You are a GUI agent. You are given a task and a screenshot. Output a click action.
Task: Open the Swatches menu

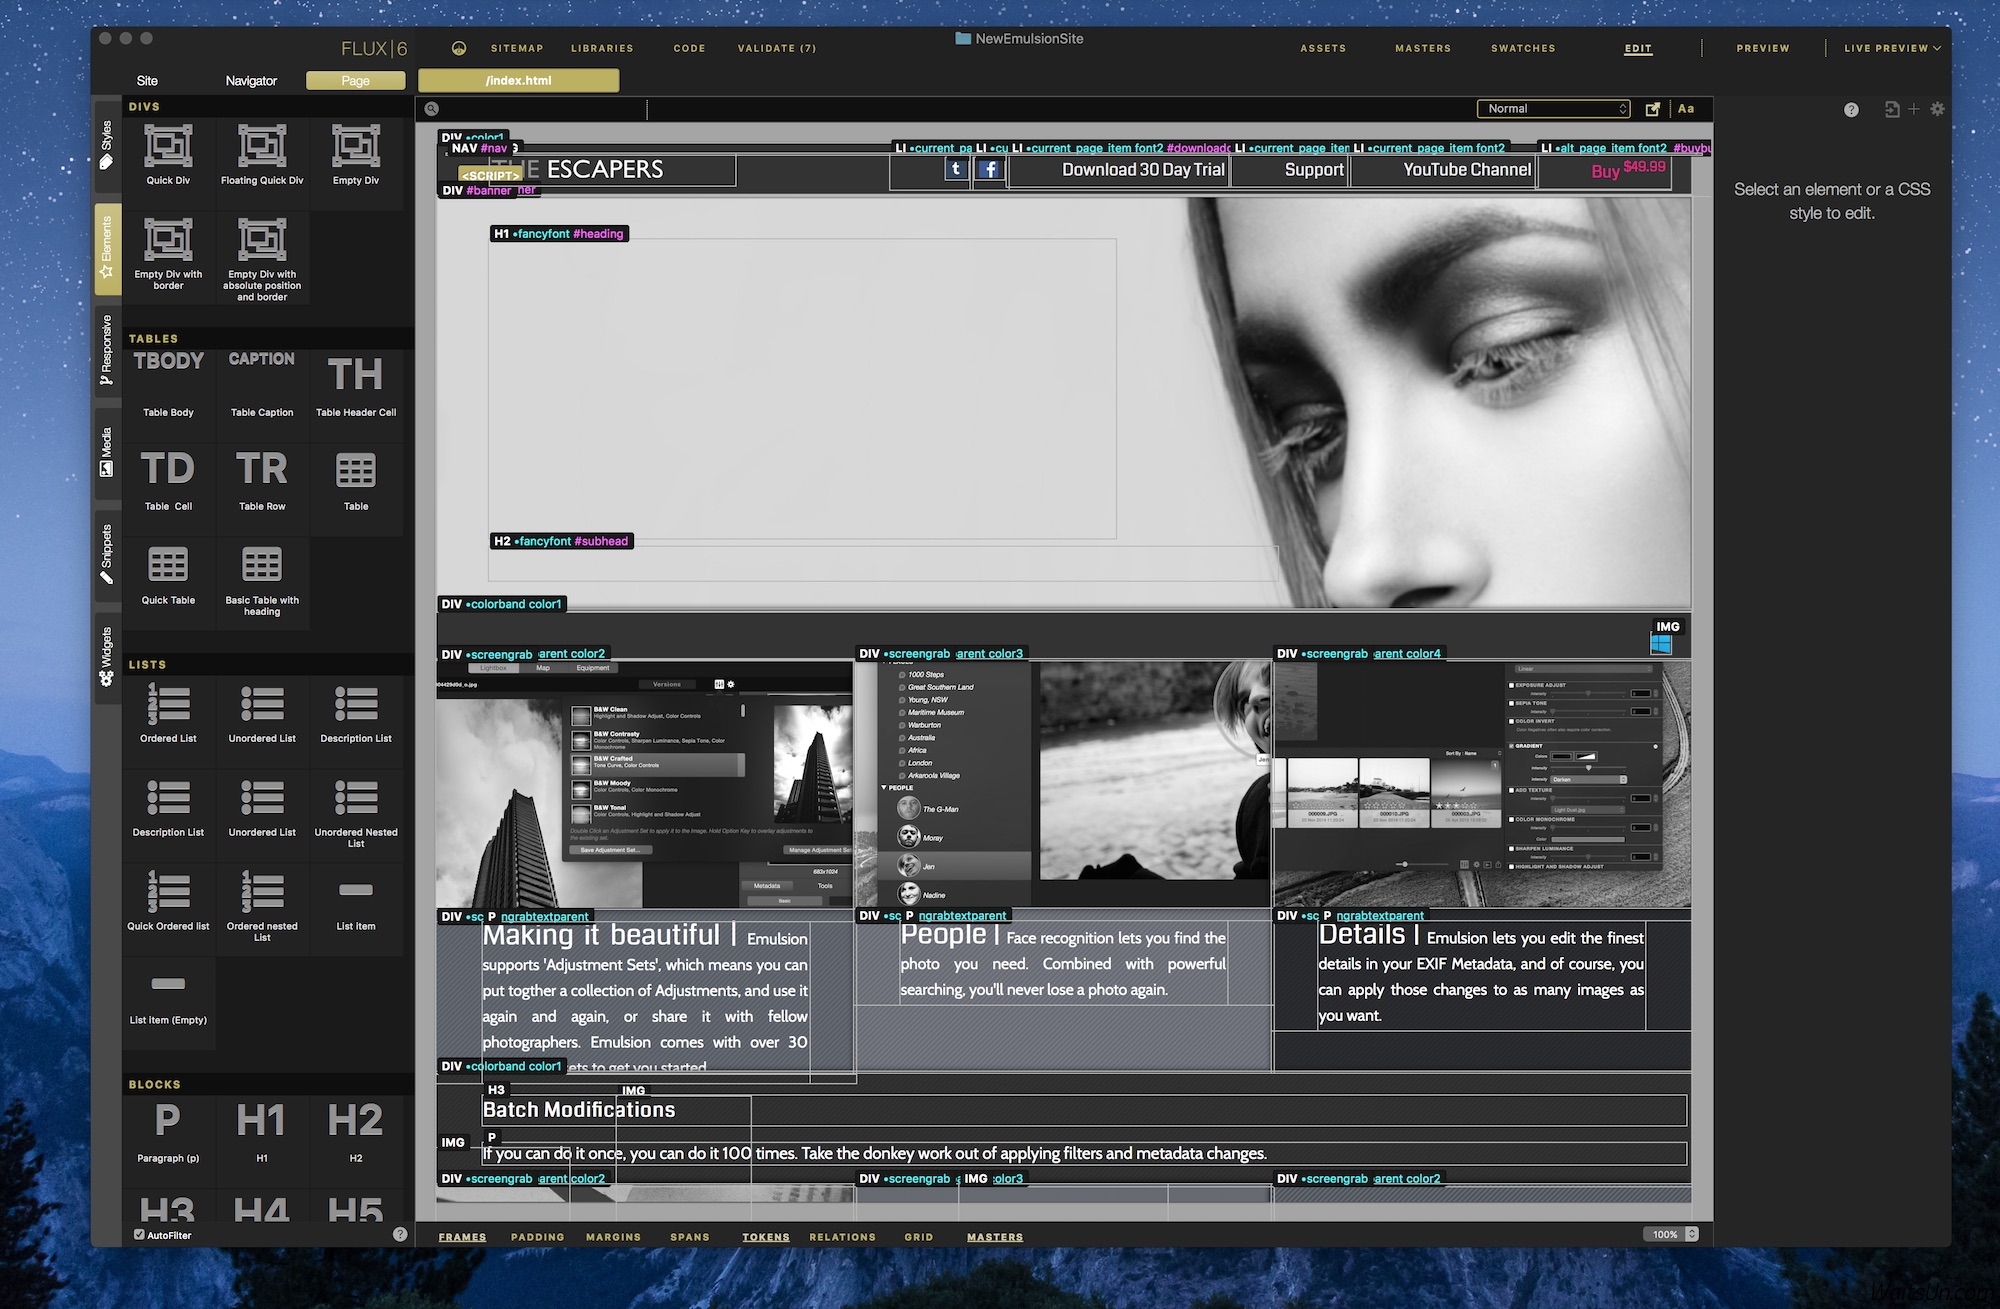[1522, 48]
